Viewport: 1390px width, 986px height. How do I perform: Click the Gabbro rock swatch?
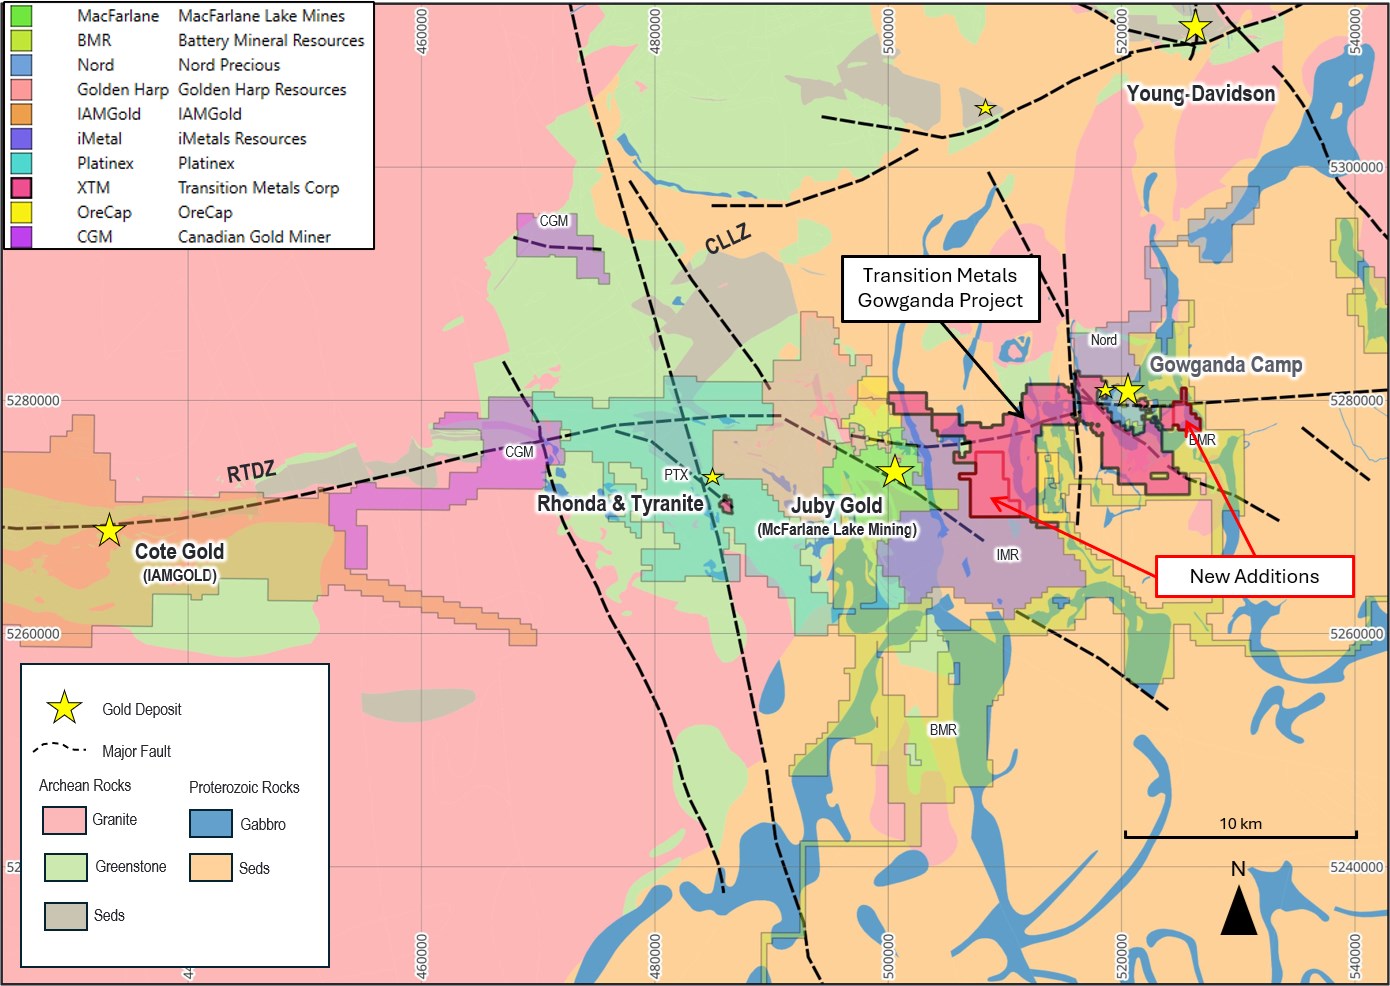(x=211, y=823)
